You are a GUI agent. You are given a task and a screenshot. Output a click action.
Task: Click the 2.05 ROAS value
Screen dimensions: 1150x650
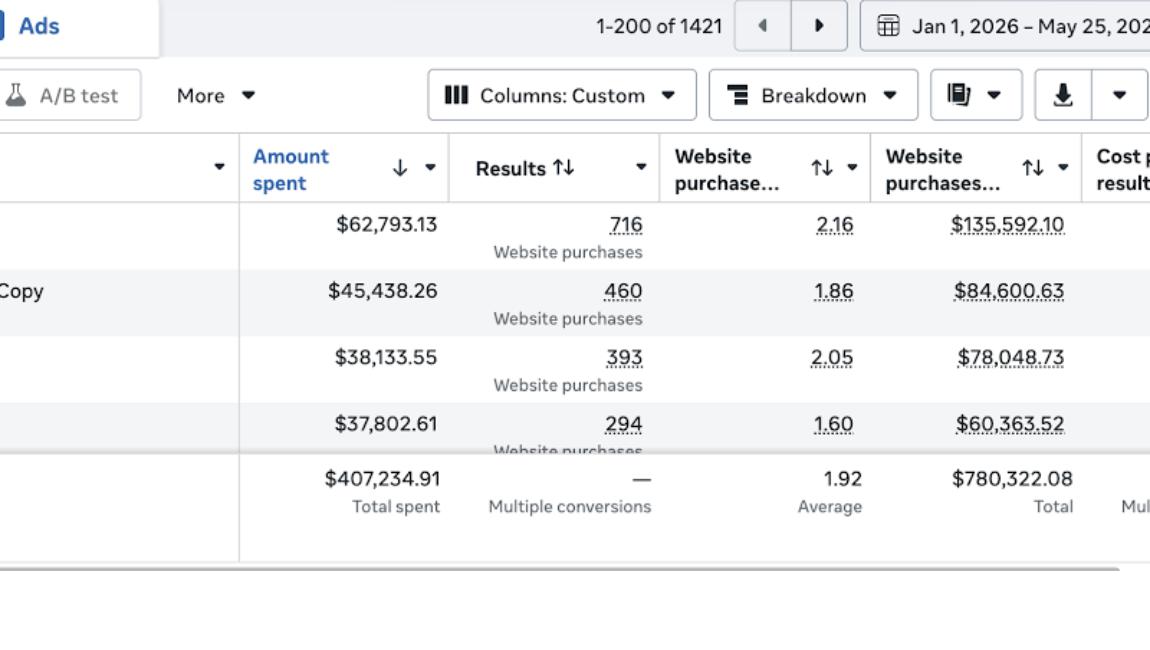[832, 357]
